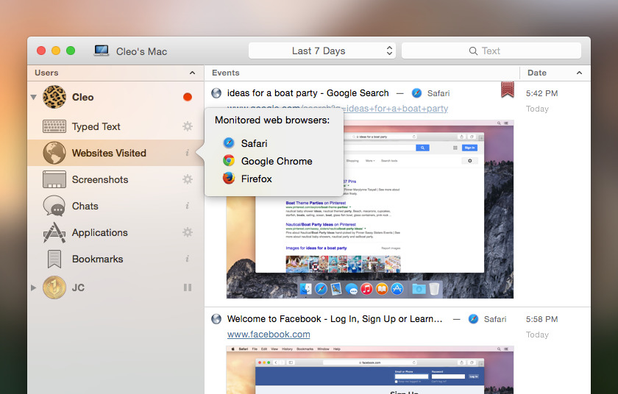The image size is (618, 394).
Task: Open the Typed Text keyboard icon
Action: tap(54, 126)
